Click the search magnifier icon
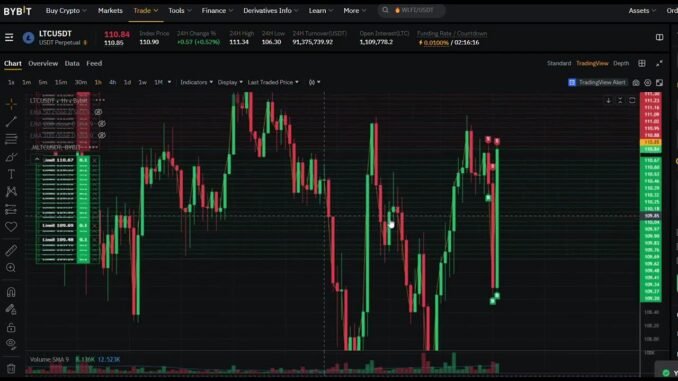Image resolution: width=678 pixels, height=381 pixels. pos(385,10)
